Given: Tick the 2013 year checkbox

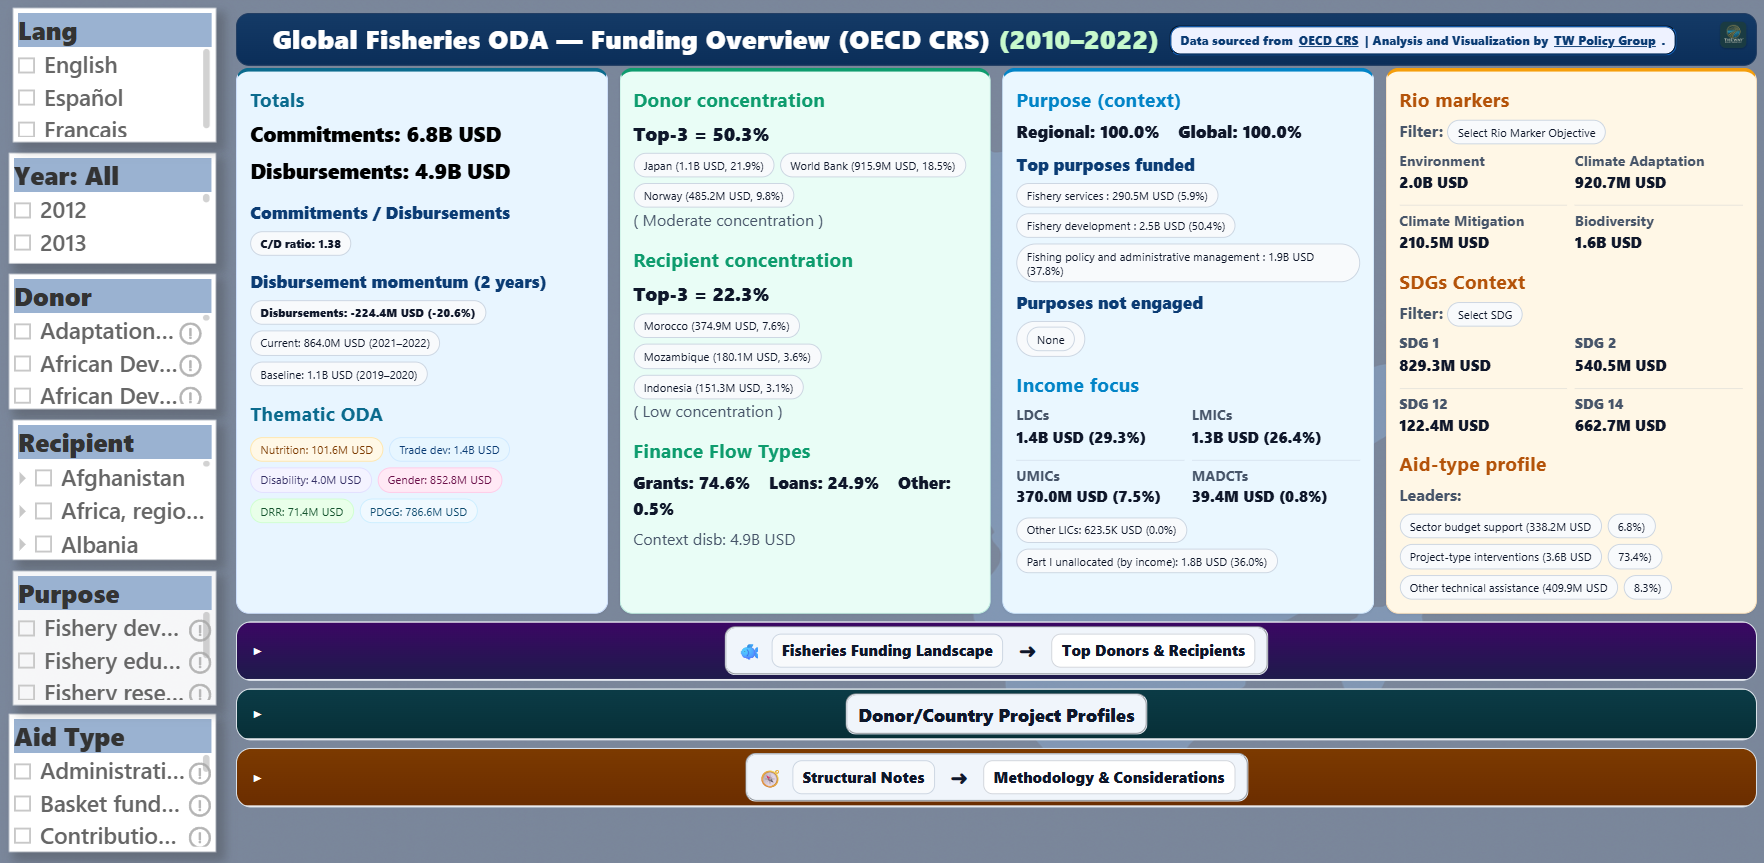Looking at the screenshot, I should (23, 243).
